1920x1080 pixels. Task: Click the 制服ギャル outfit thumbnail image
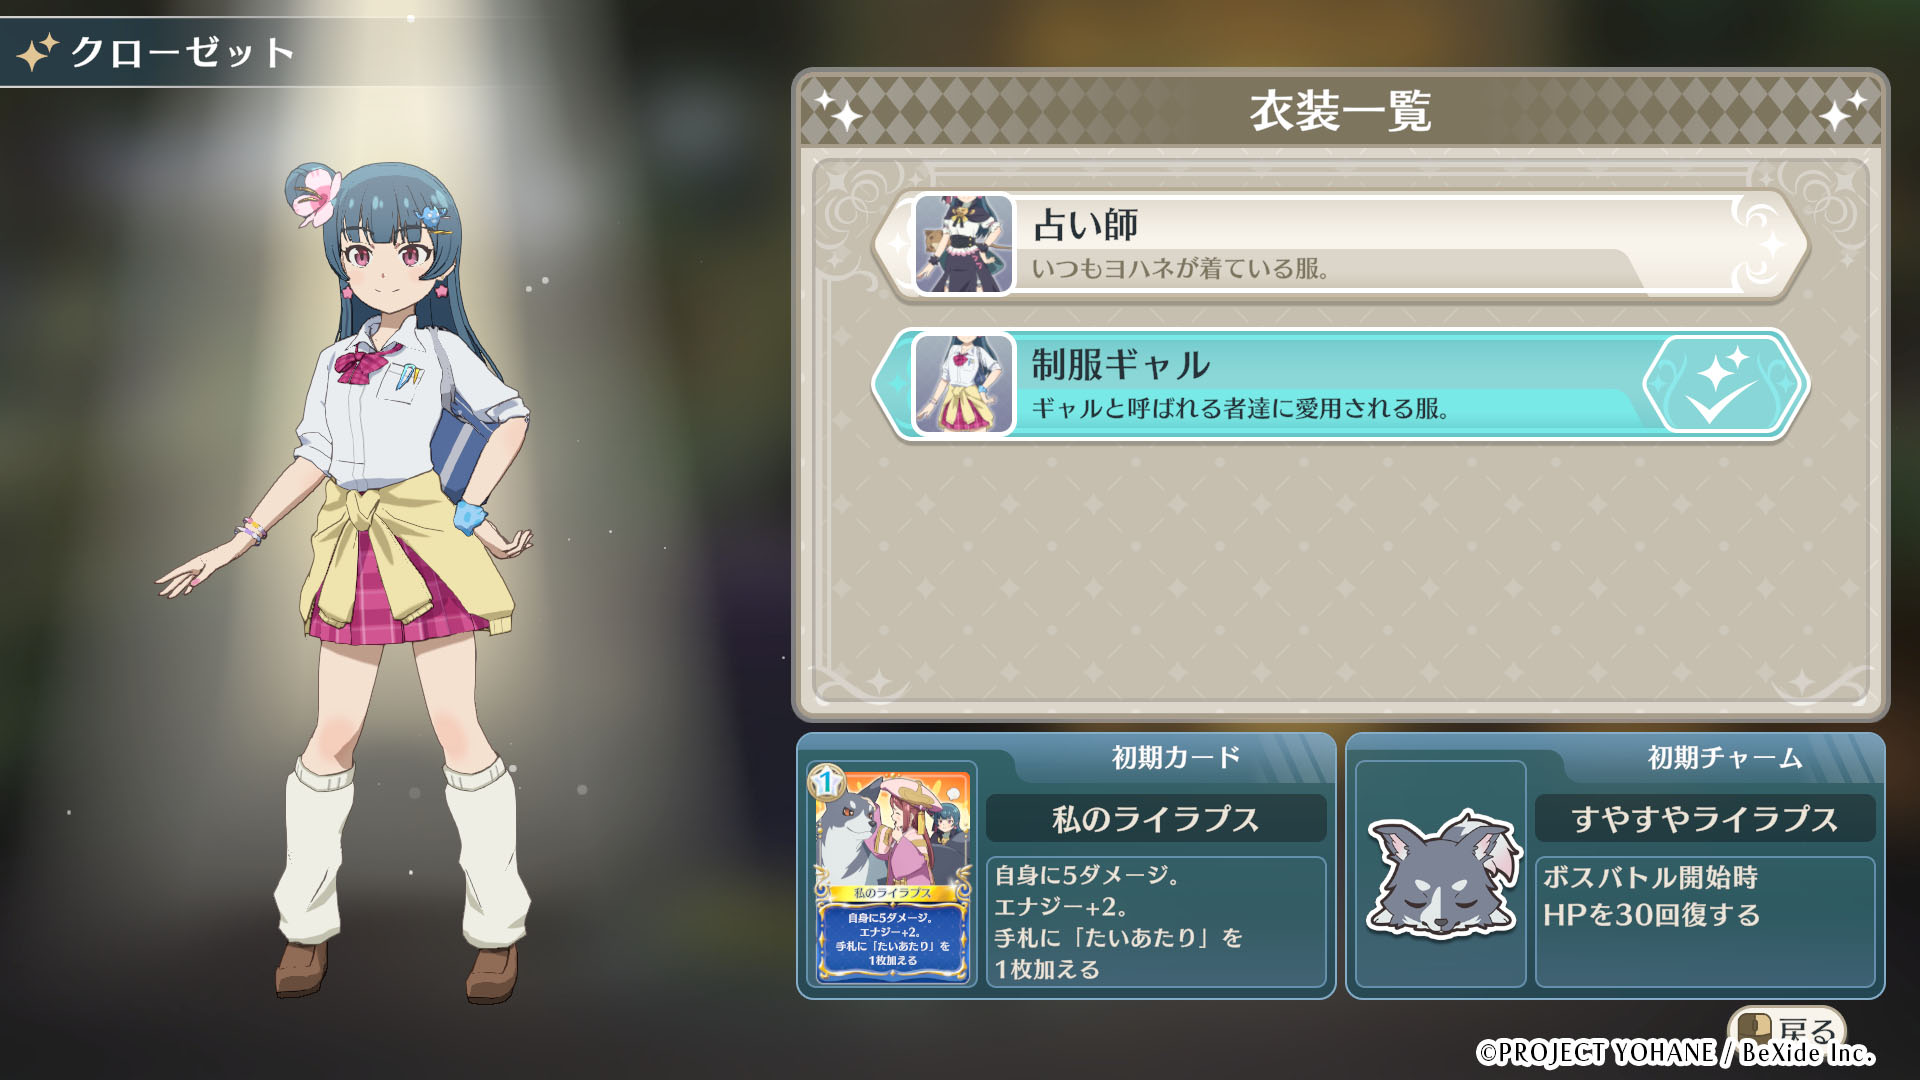(964, 385)
